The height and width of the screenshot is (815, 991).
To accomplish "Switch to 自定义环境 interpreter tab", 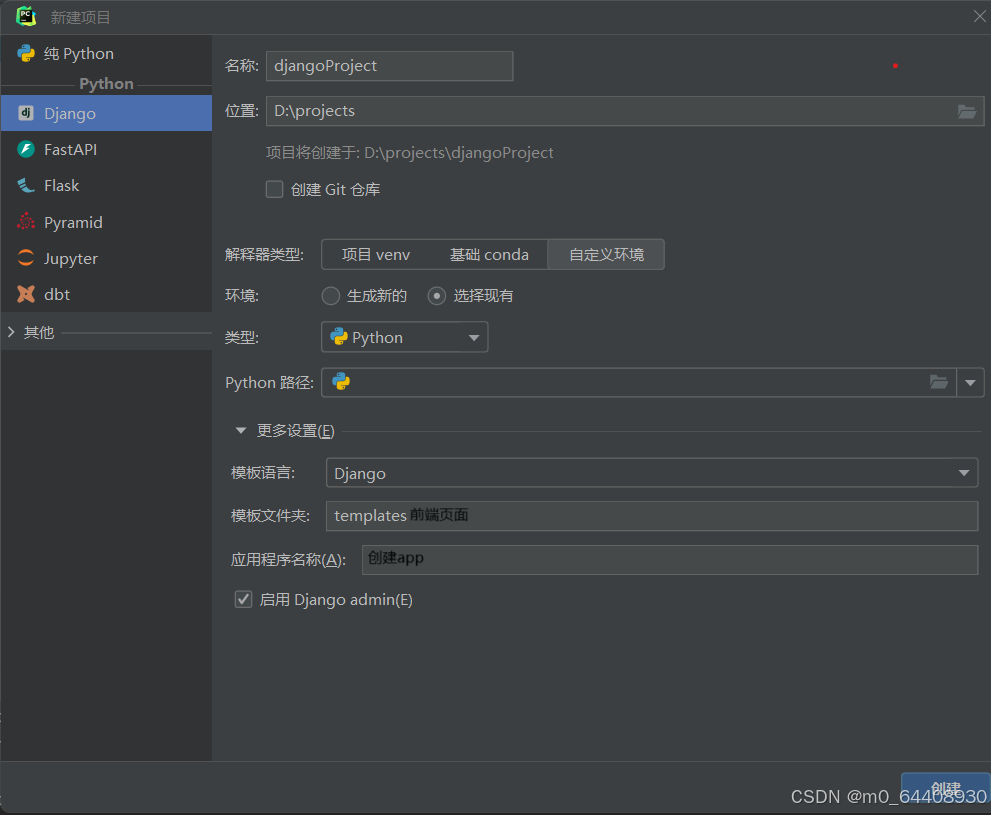I will click(606, 255).
